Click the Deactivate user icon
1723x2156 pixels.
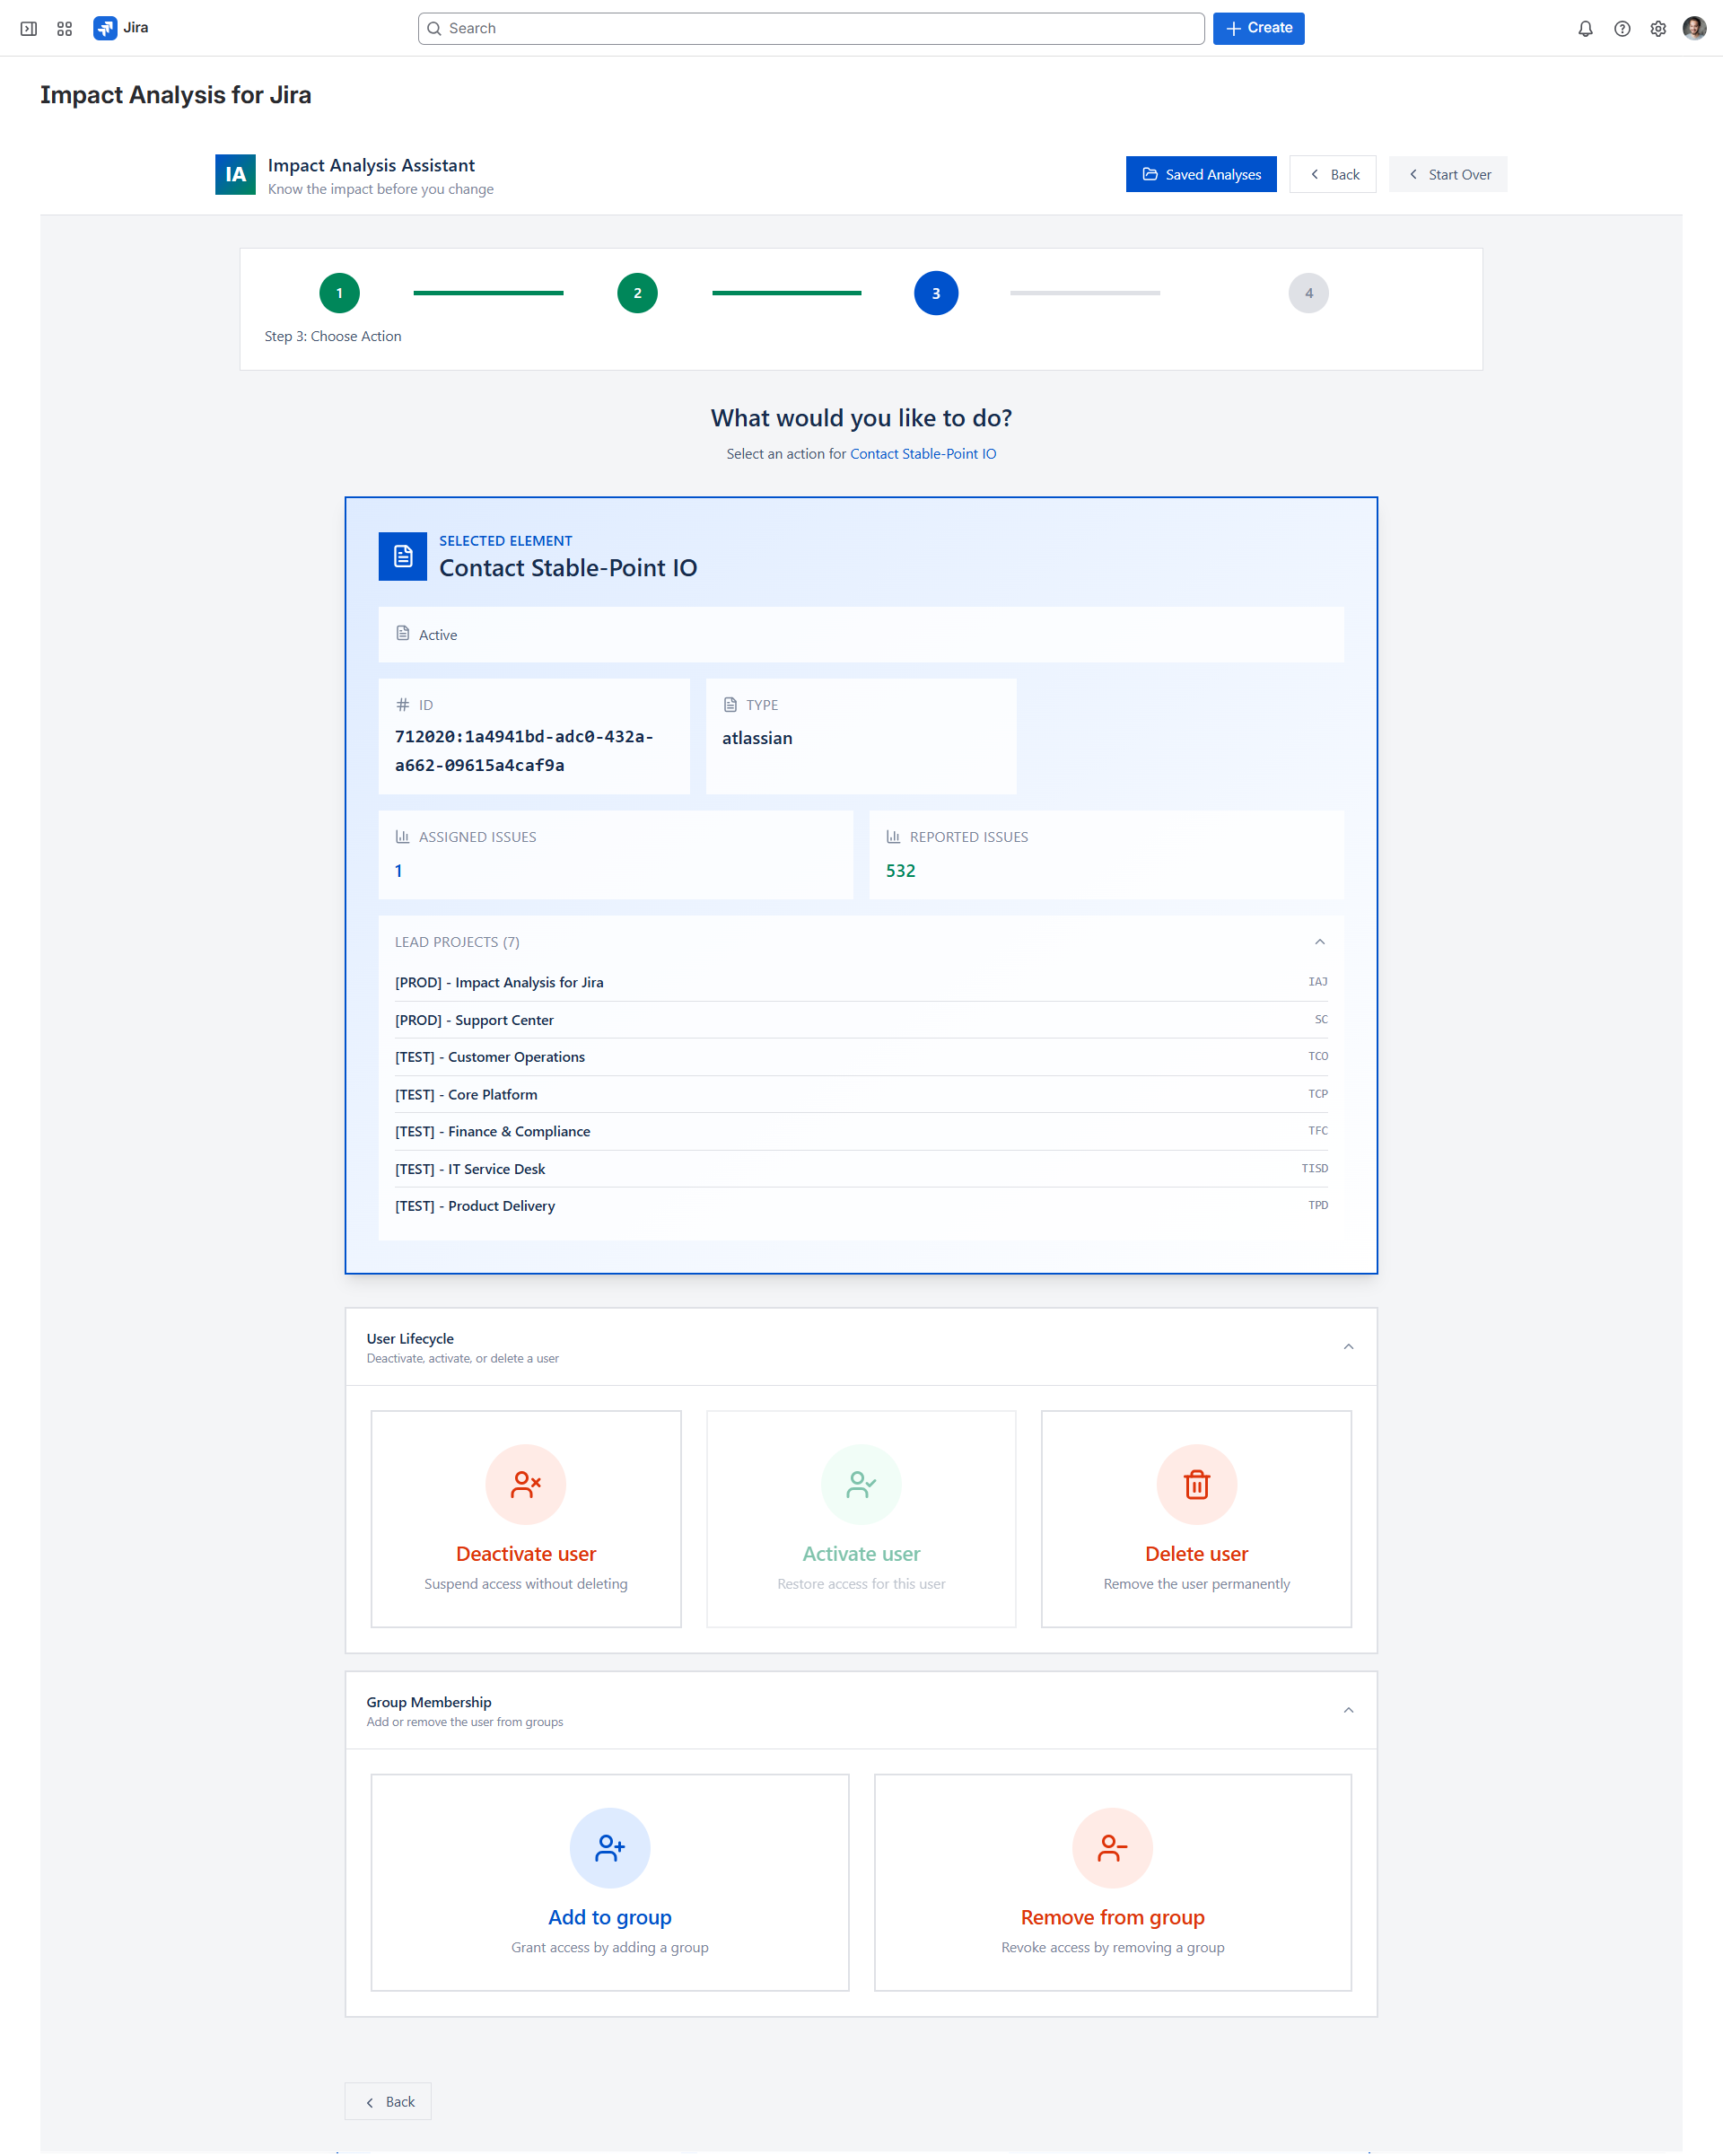click(526, 1484)
